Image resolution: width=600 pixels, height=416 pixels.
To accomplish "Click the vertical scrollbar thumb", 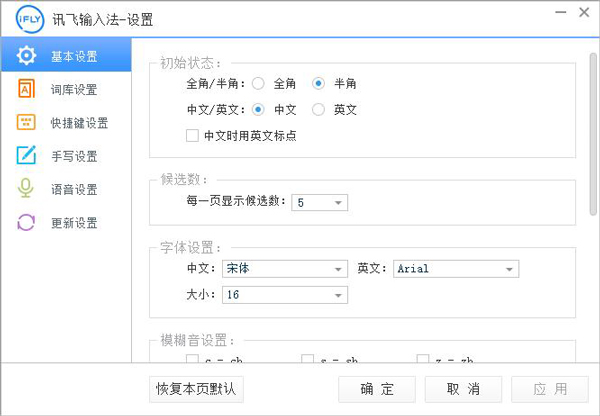I will point(593,134).
